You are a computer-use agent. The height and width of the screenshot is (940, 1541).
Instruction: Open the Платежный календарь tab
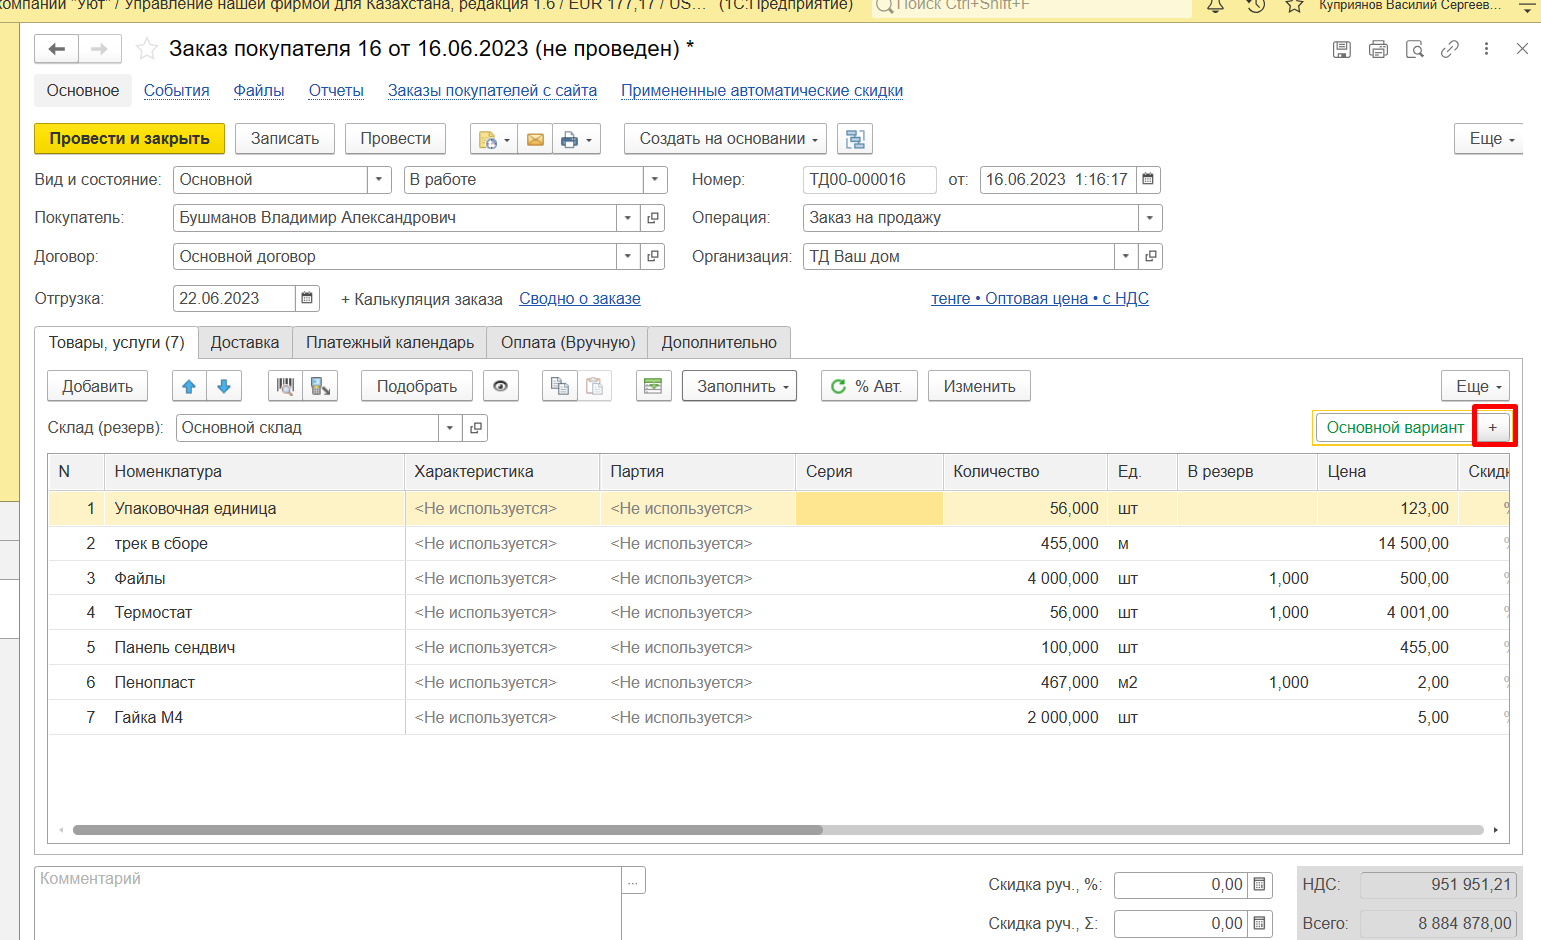(x=390, y=342)
